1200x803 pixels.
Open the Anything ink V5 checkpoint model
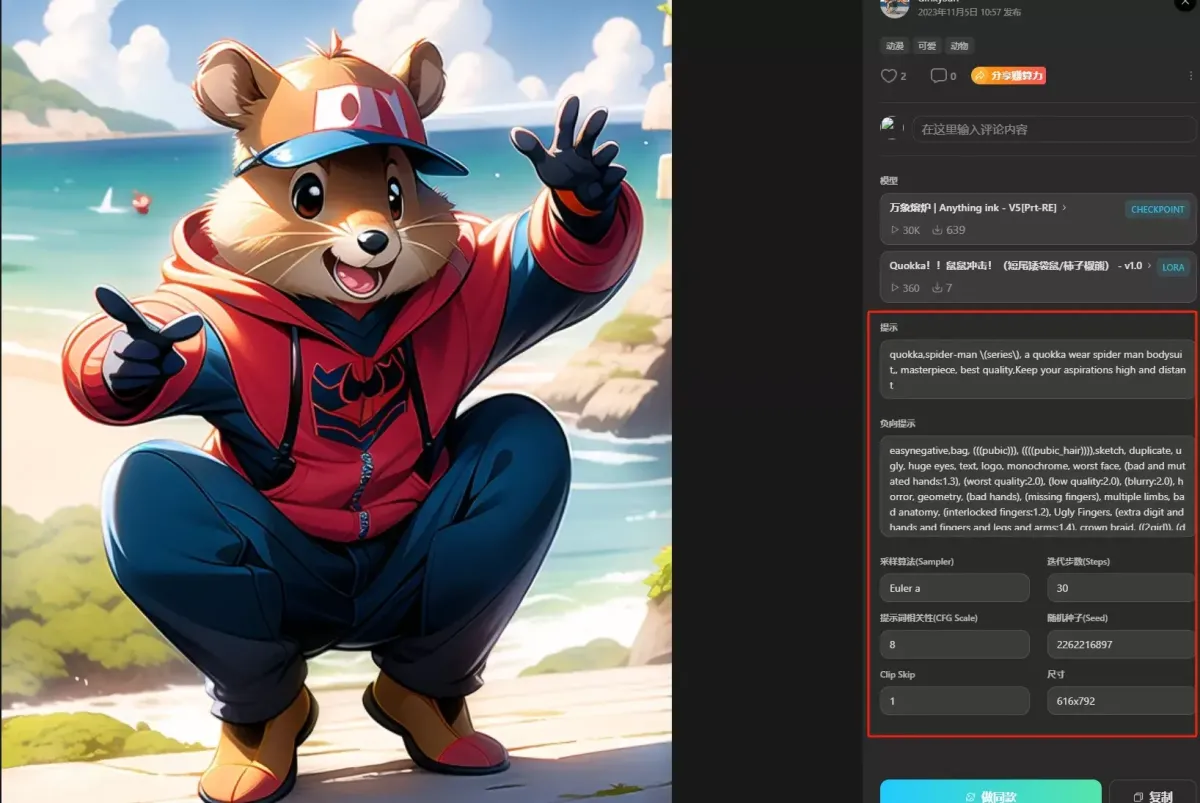click(975, 208)
